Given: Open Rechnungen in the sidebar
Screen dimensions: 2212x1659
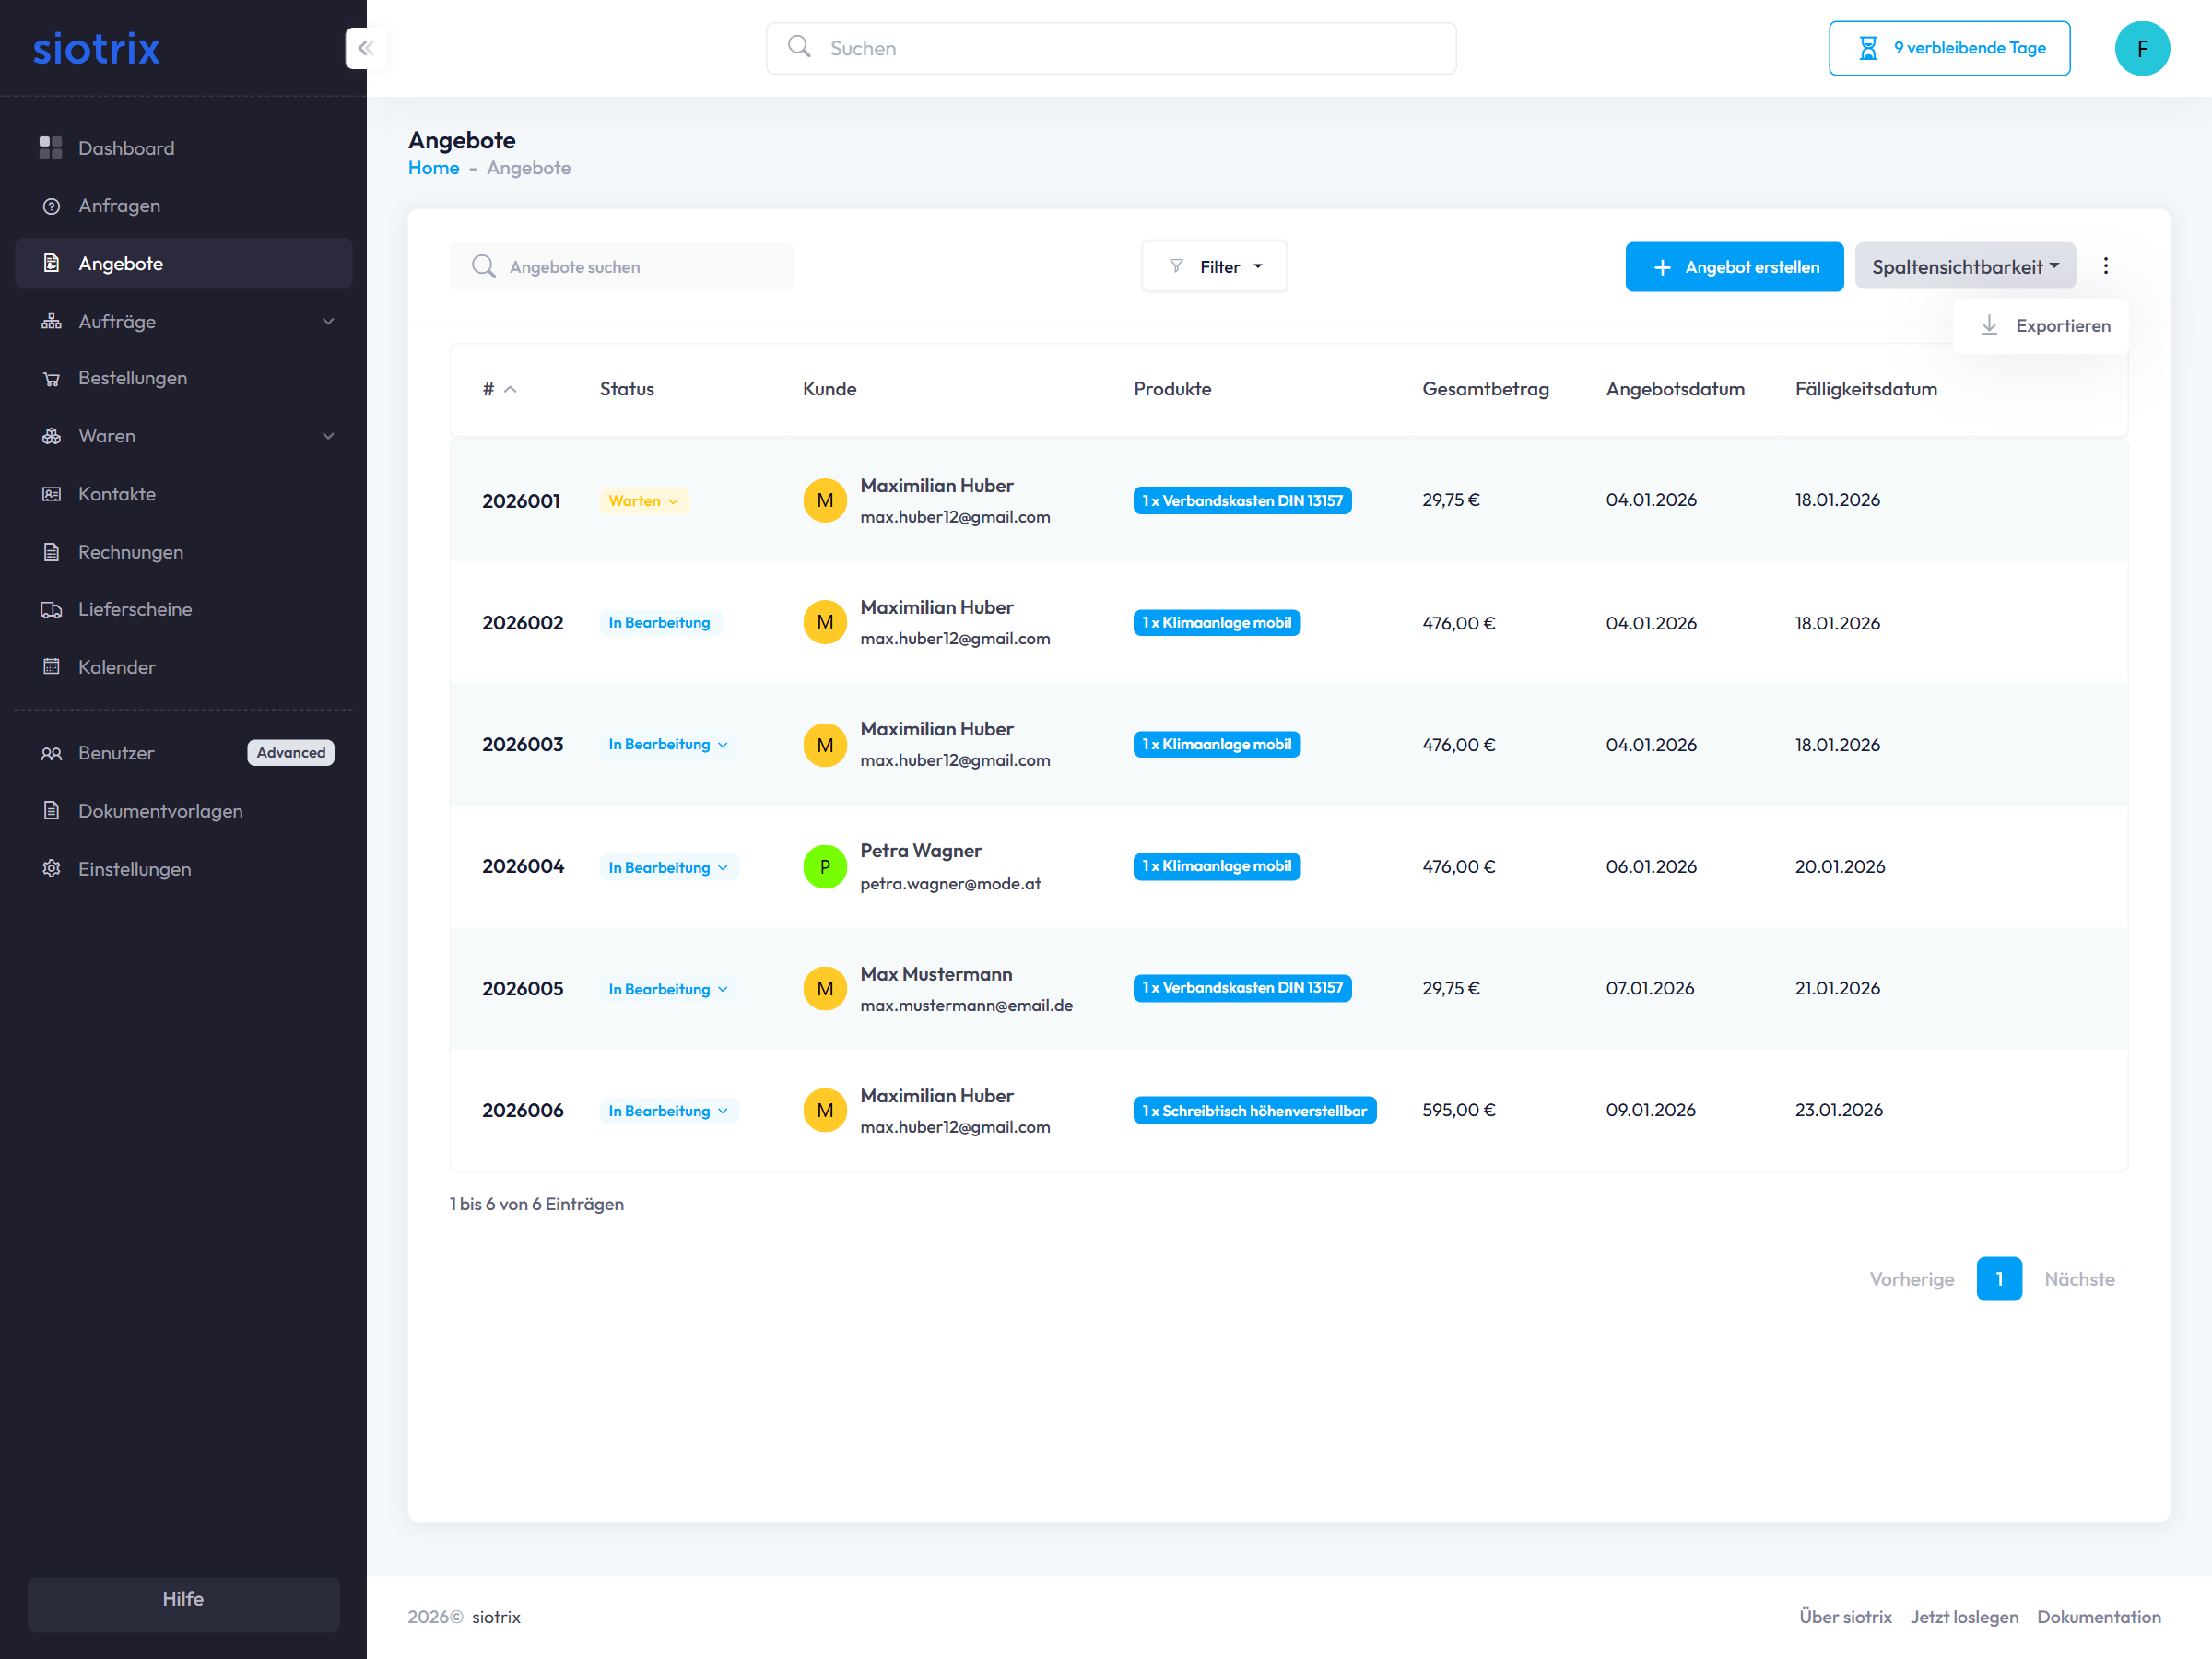Looking at the screenshot, I should coord(130,552).
